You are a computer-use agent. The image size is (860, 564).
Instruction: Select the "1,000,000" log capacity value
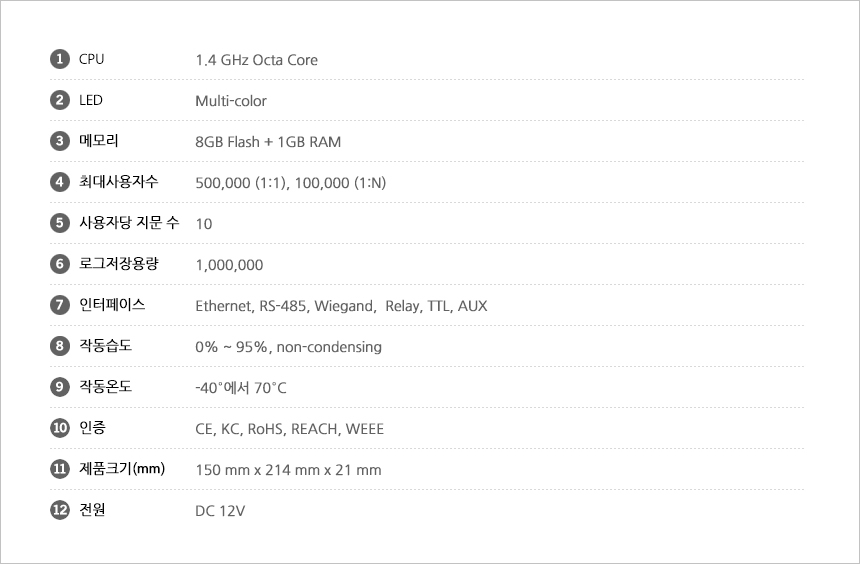coord(229,265)
